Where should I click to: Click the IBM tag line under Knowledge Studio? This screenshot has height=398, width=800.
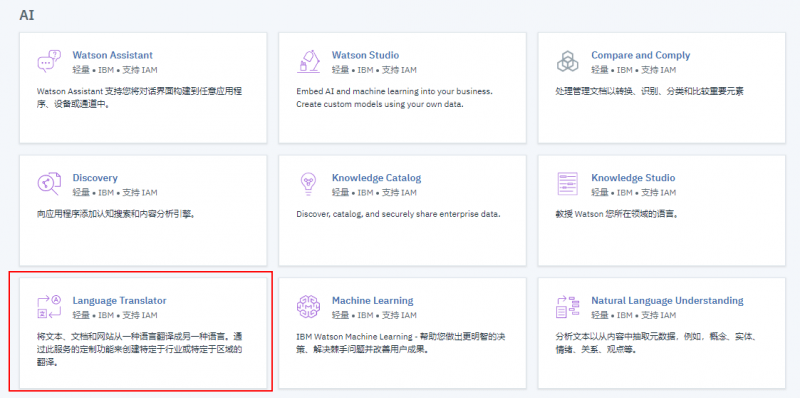[x=634, y=192]
